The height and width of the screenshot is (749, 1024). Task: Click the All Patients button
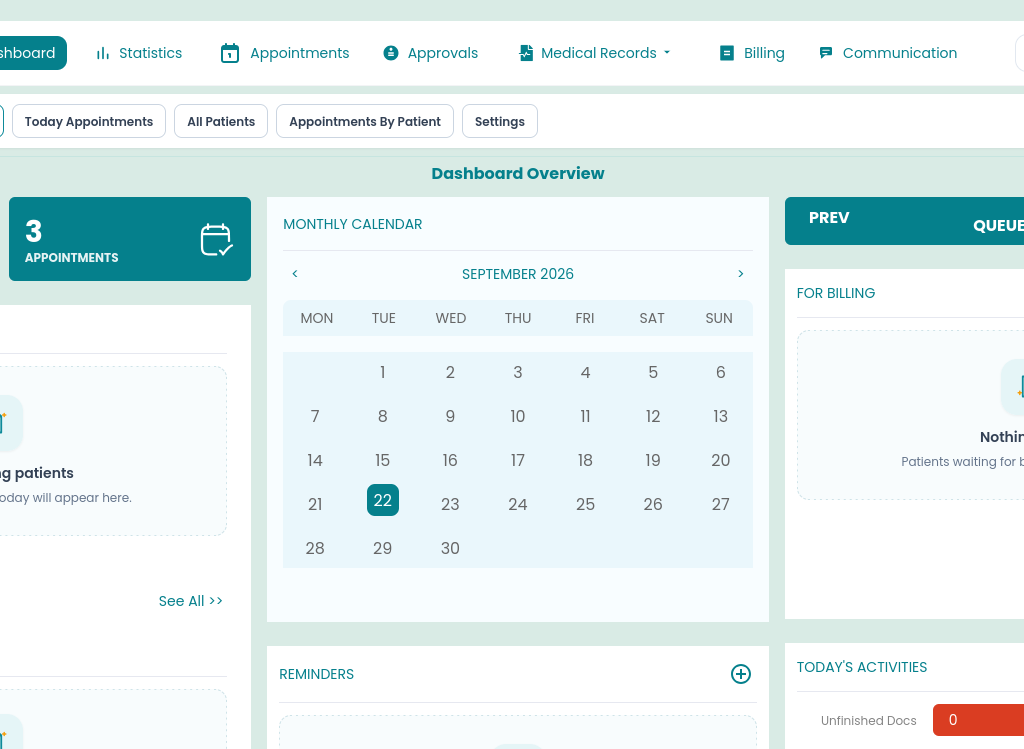click(221, 121)
